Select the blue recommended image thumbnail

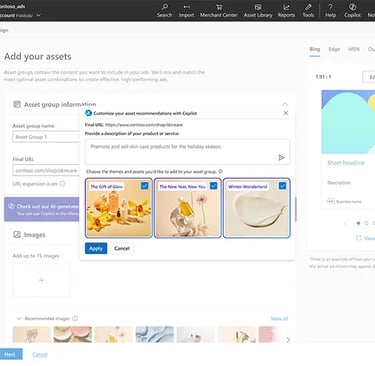tap(155, 334)
